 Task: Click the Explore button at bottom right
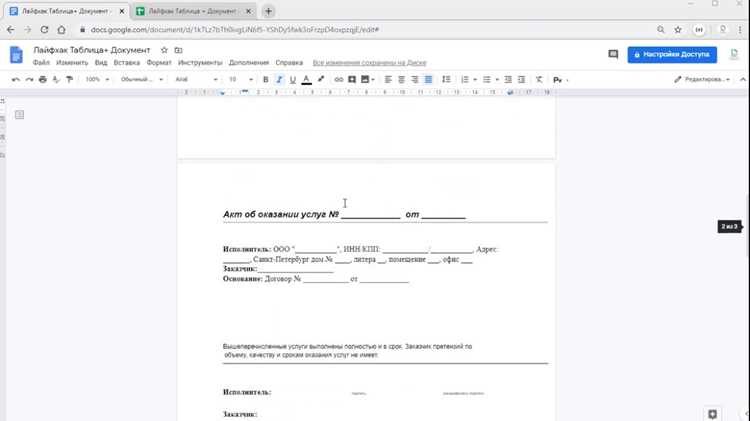(712, 414)
